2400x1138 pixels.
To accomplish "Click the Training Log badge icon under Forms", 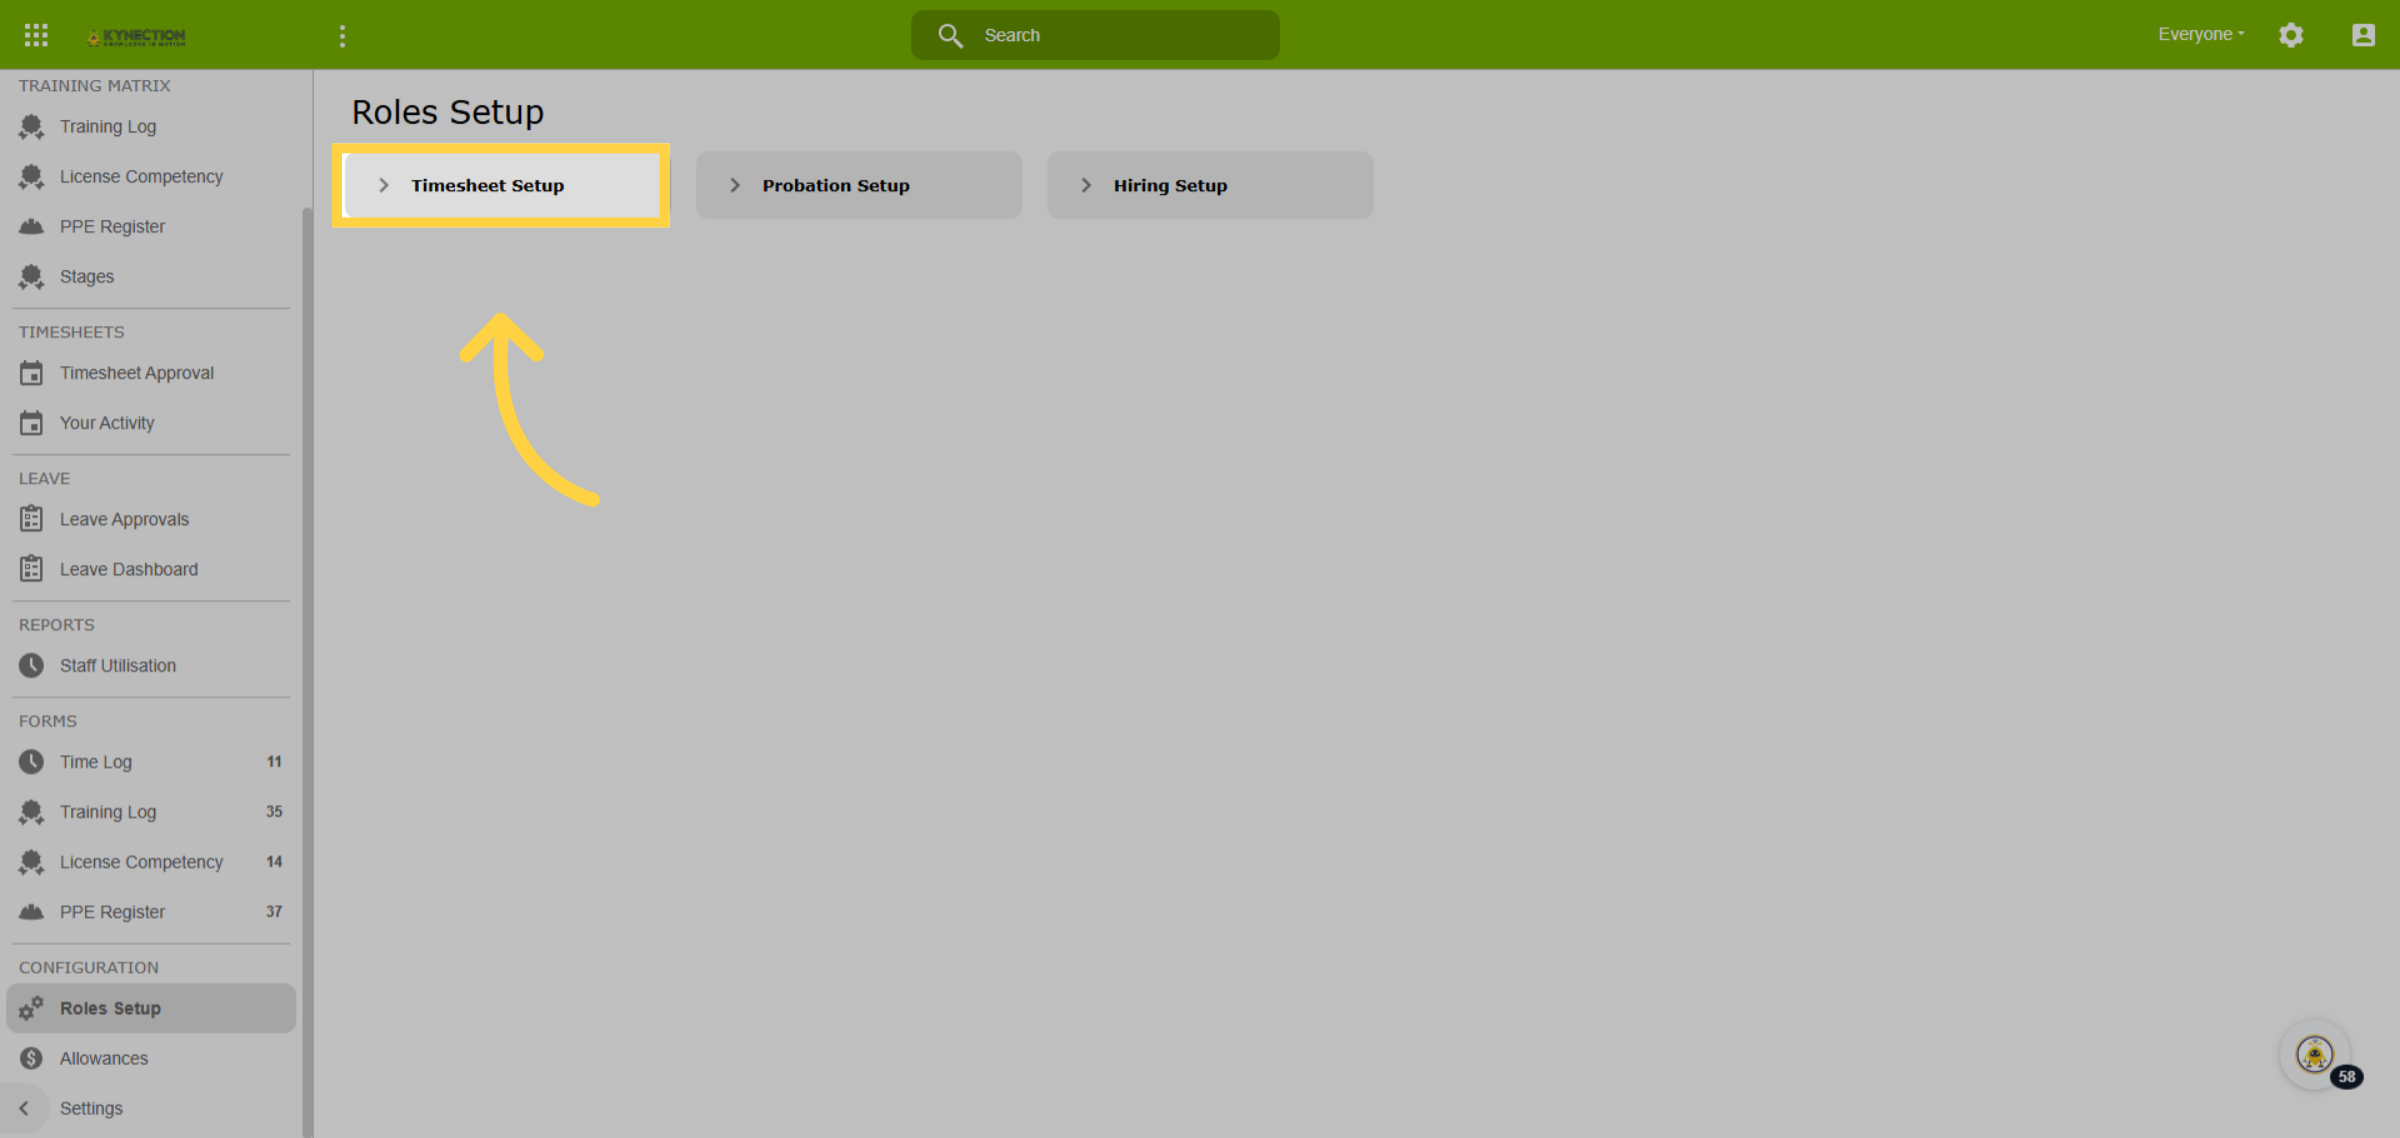I will [31, 812].
